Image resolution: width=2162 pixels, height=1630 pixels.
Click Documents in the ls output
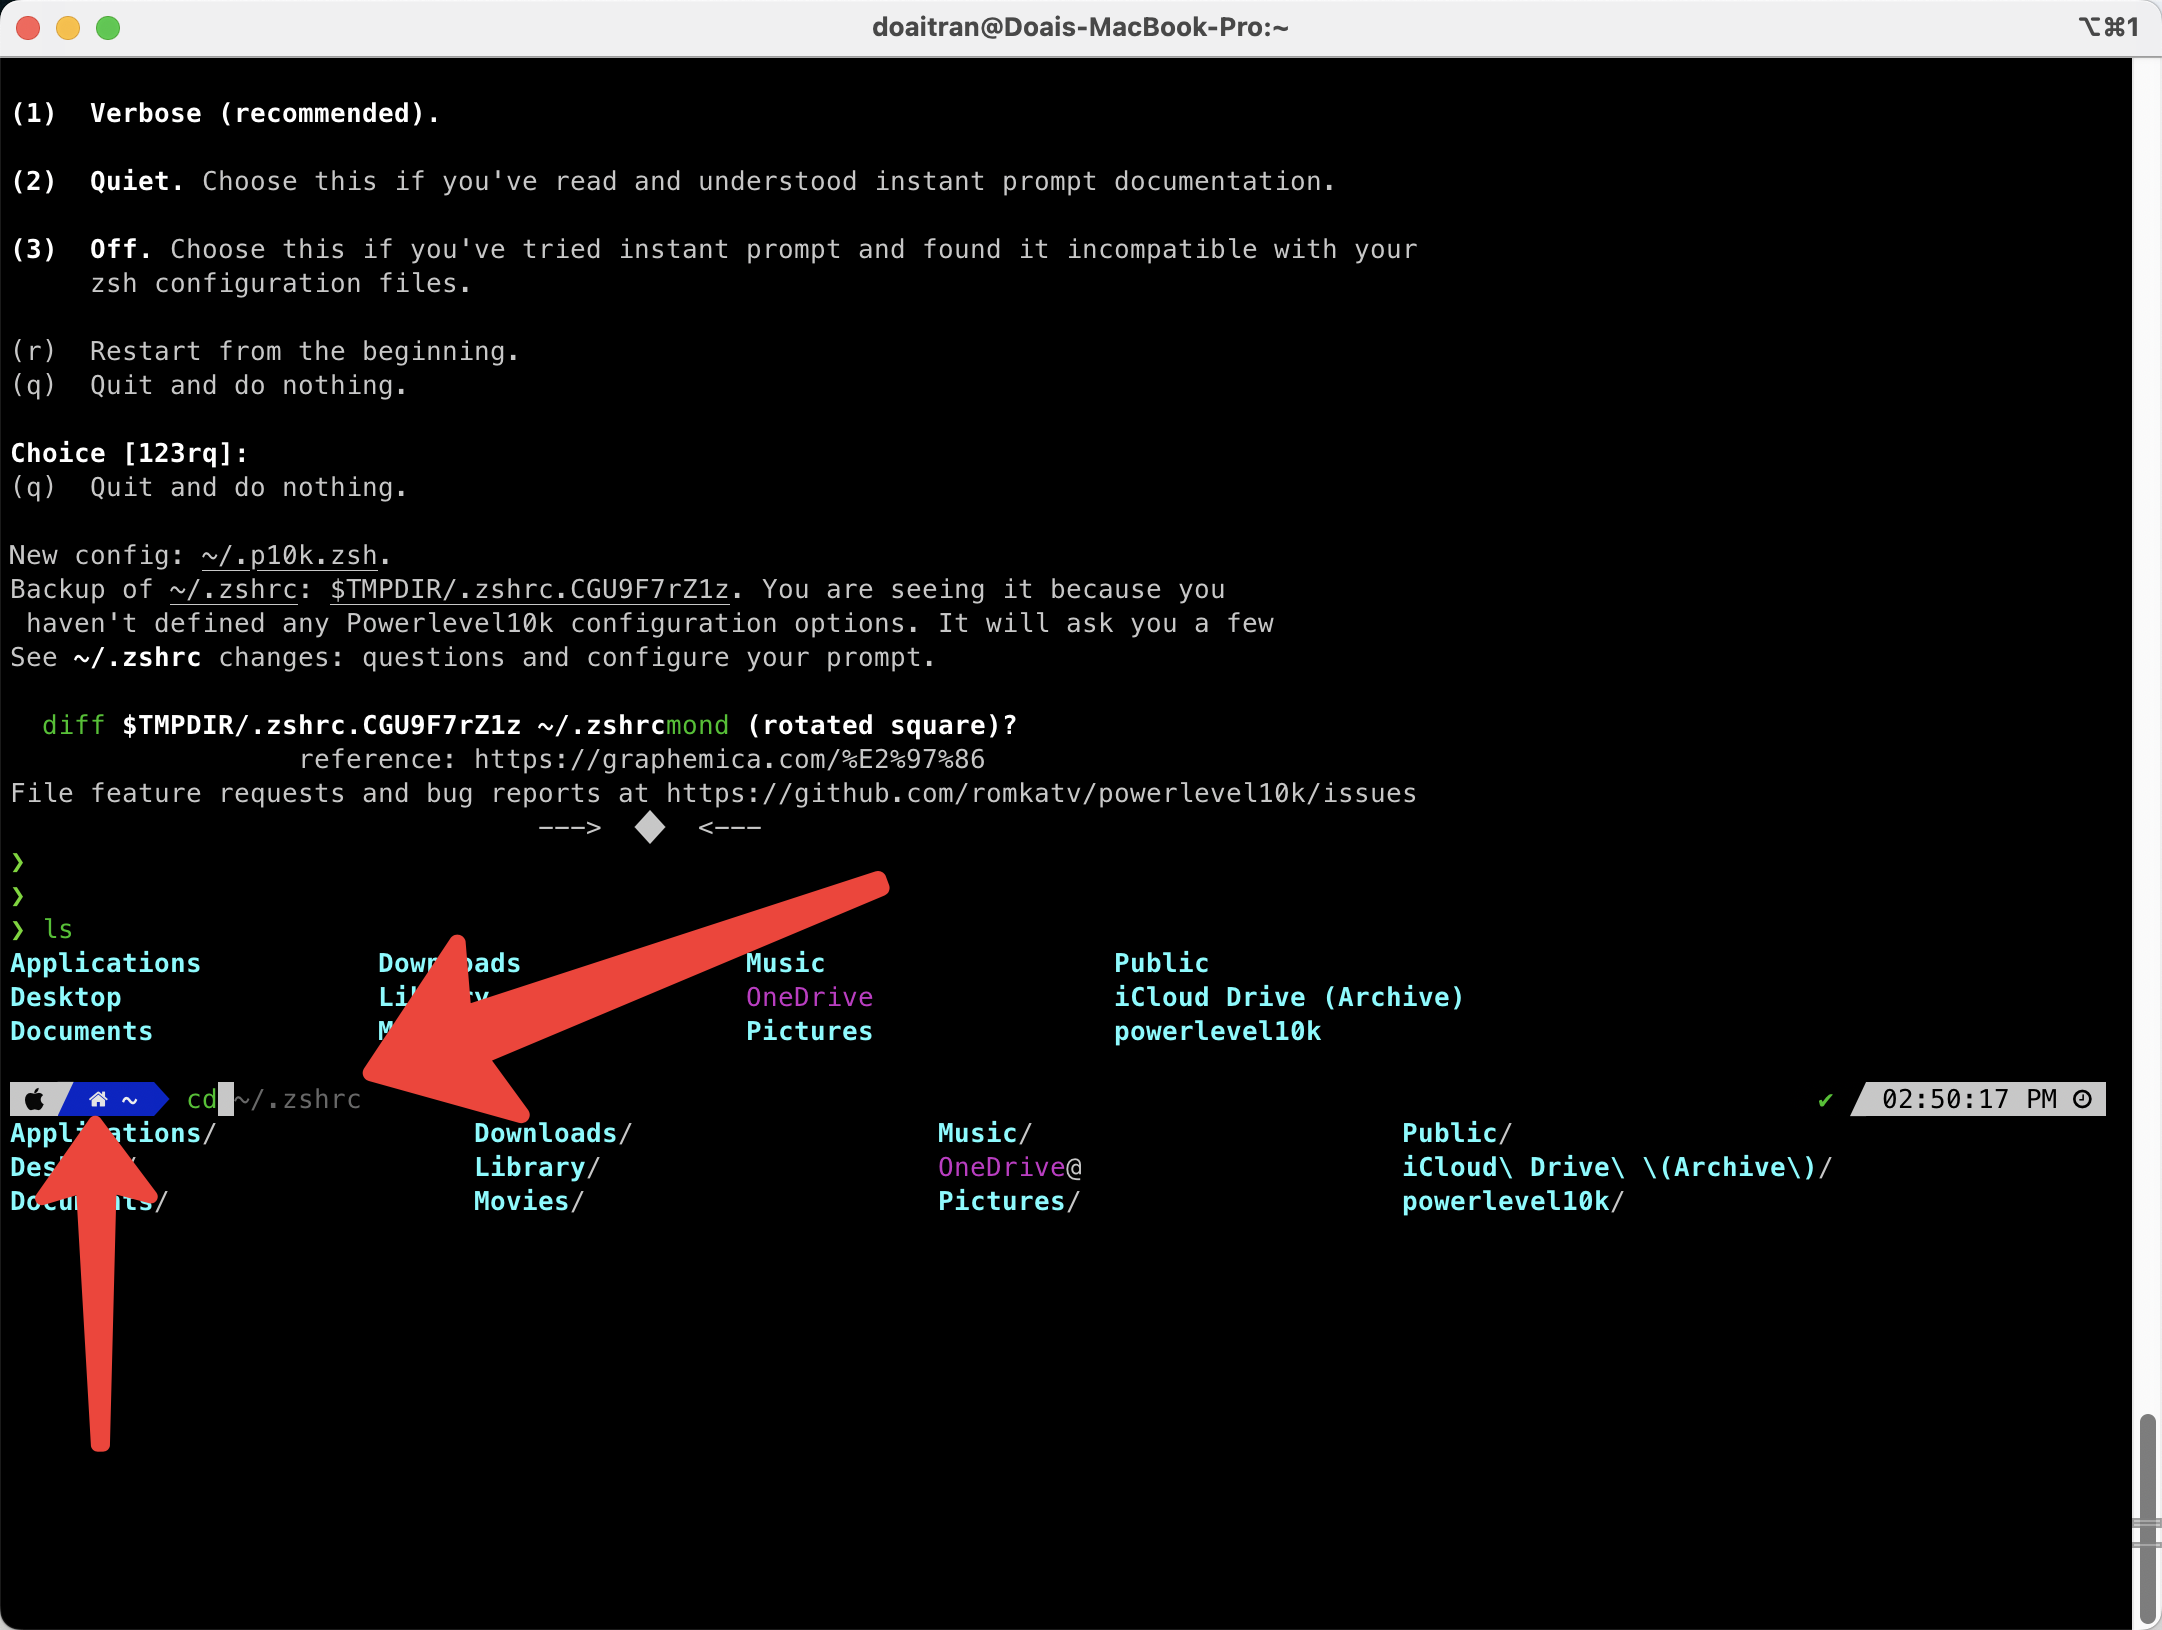[82, 1031]
